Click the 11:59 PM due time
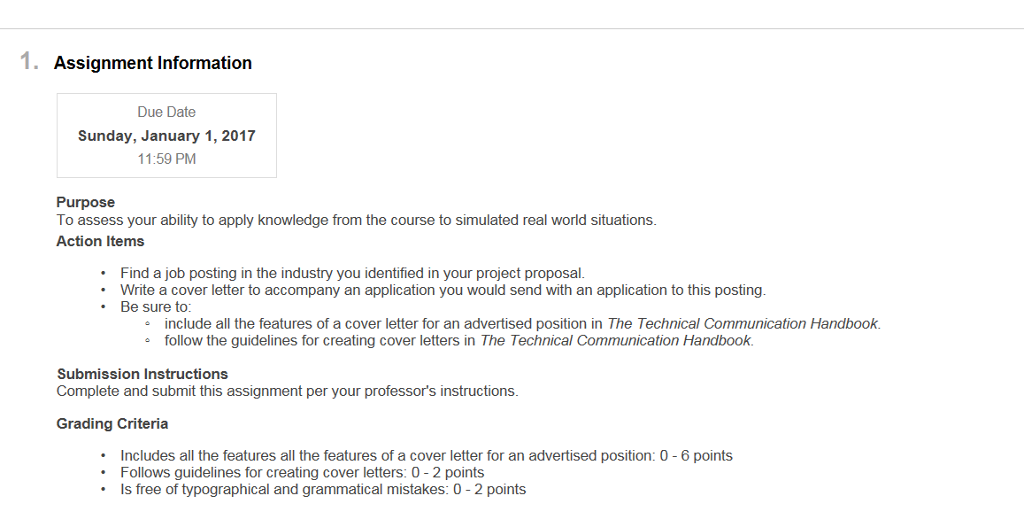1024x527 pixels. (167, 159)
